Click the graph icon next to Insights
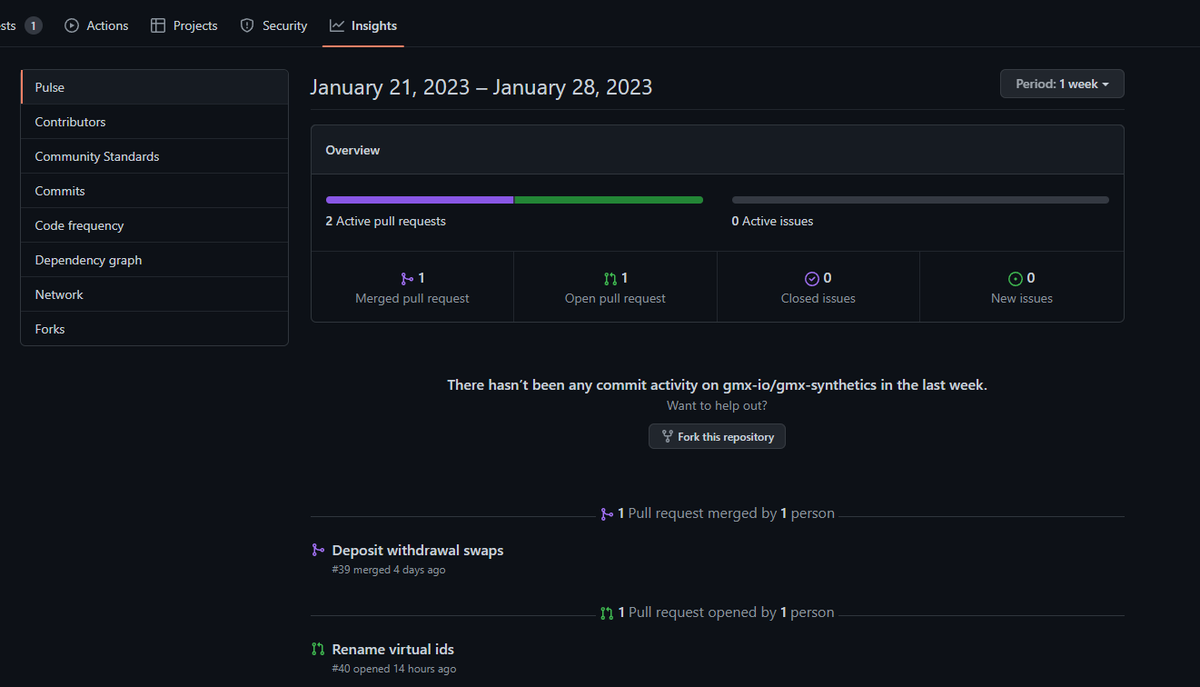This screenshot has width=1200, height=687. (335, 25)
